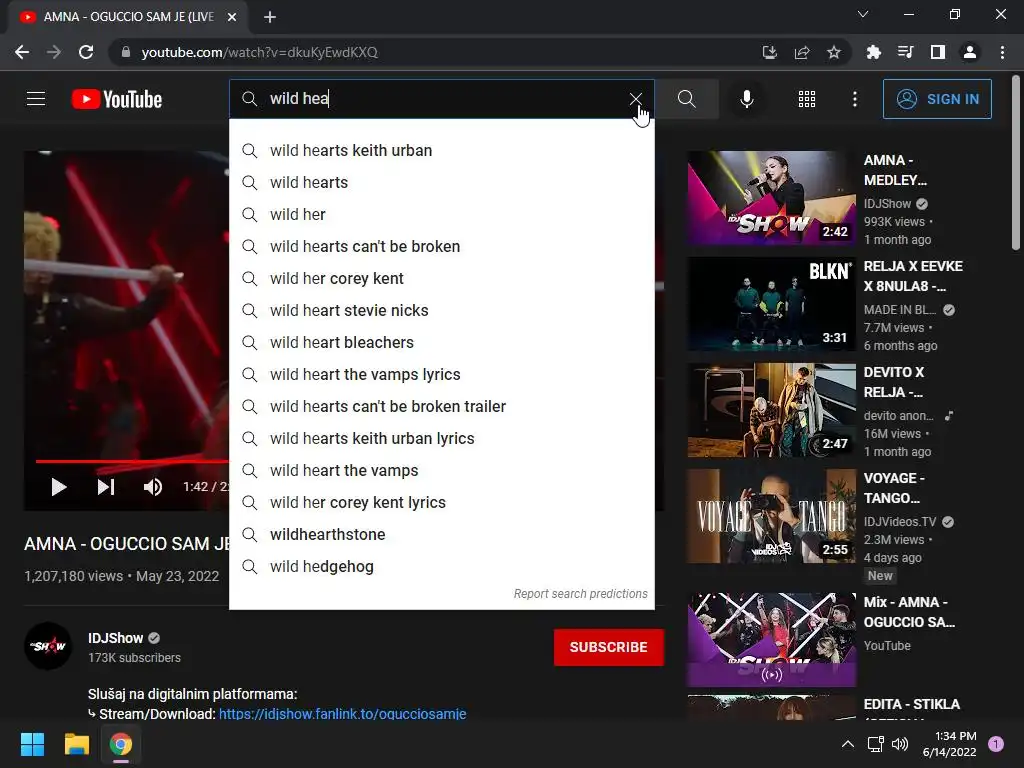Open the Chrome profile icon
The height and width of the screenshot is (768, 1024).
tap(970, 52)
